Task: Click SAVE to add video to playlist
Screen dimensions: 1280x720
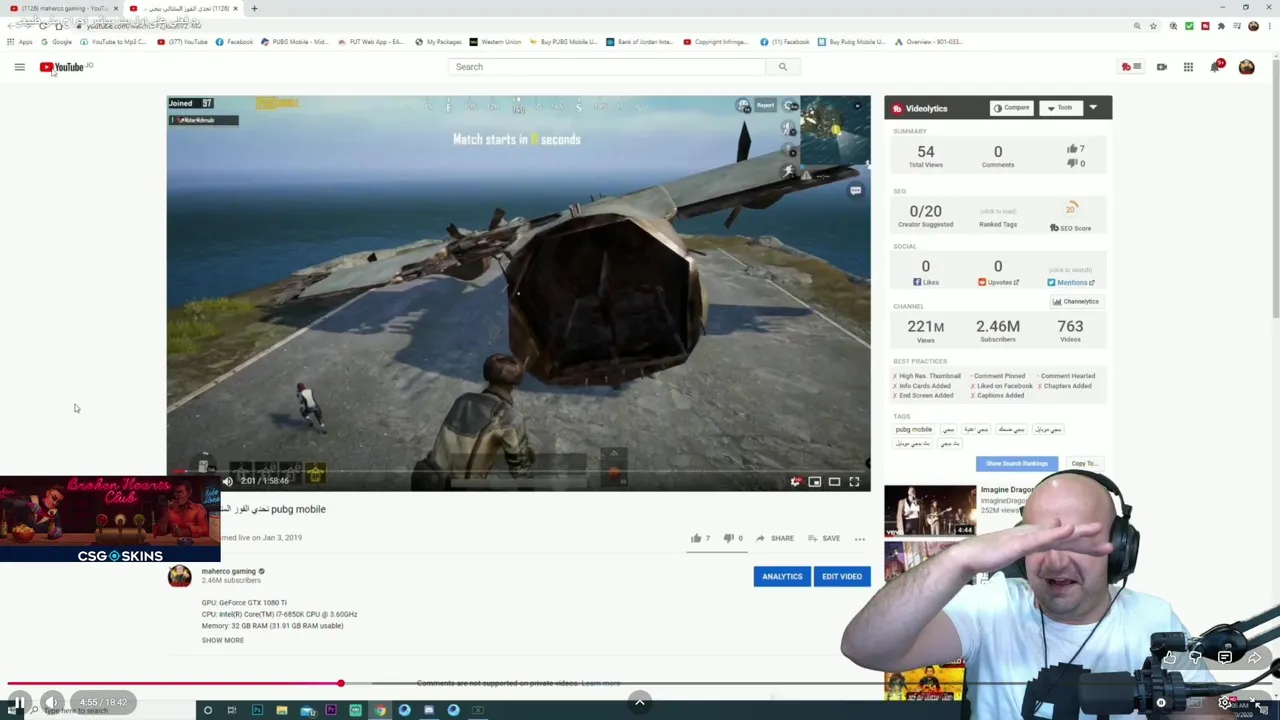Action: point(824,538)
